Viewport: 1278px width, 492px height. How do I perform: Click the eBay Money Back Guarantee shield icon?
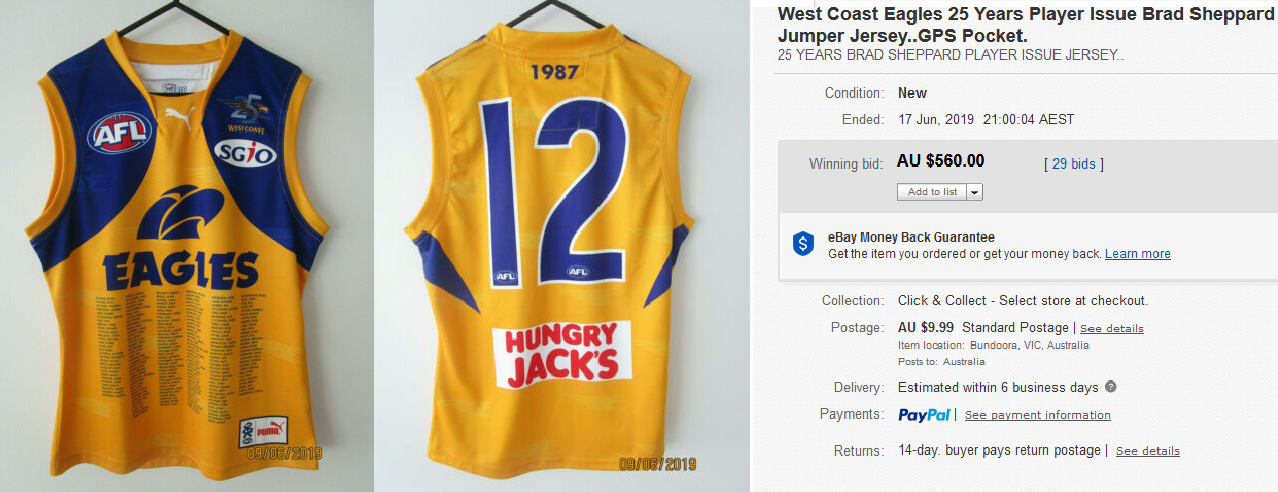pyautogui.click(x=803, y=244)
